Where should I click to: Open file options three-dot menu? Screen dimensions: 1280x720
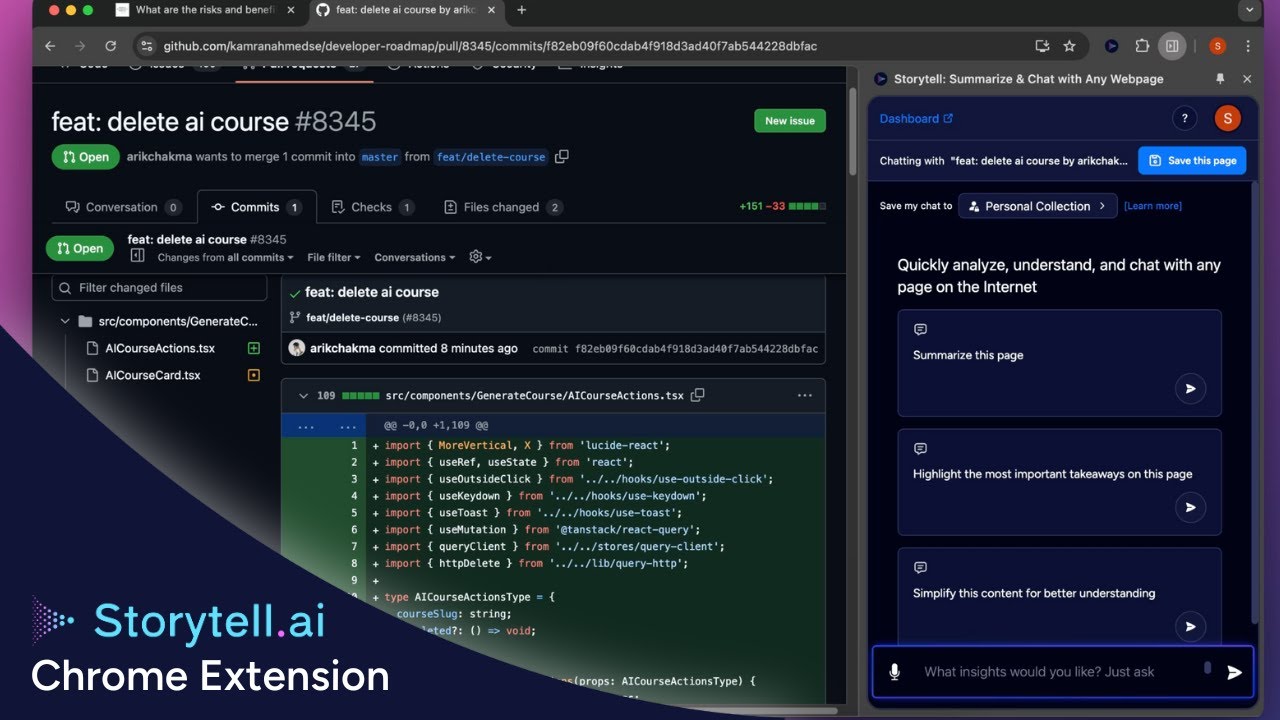(805, 395)
